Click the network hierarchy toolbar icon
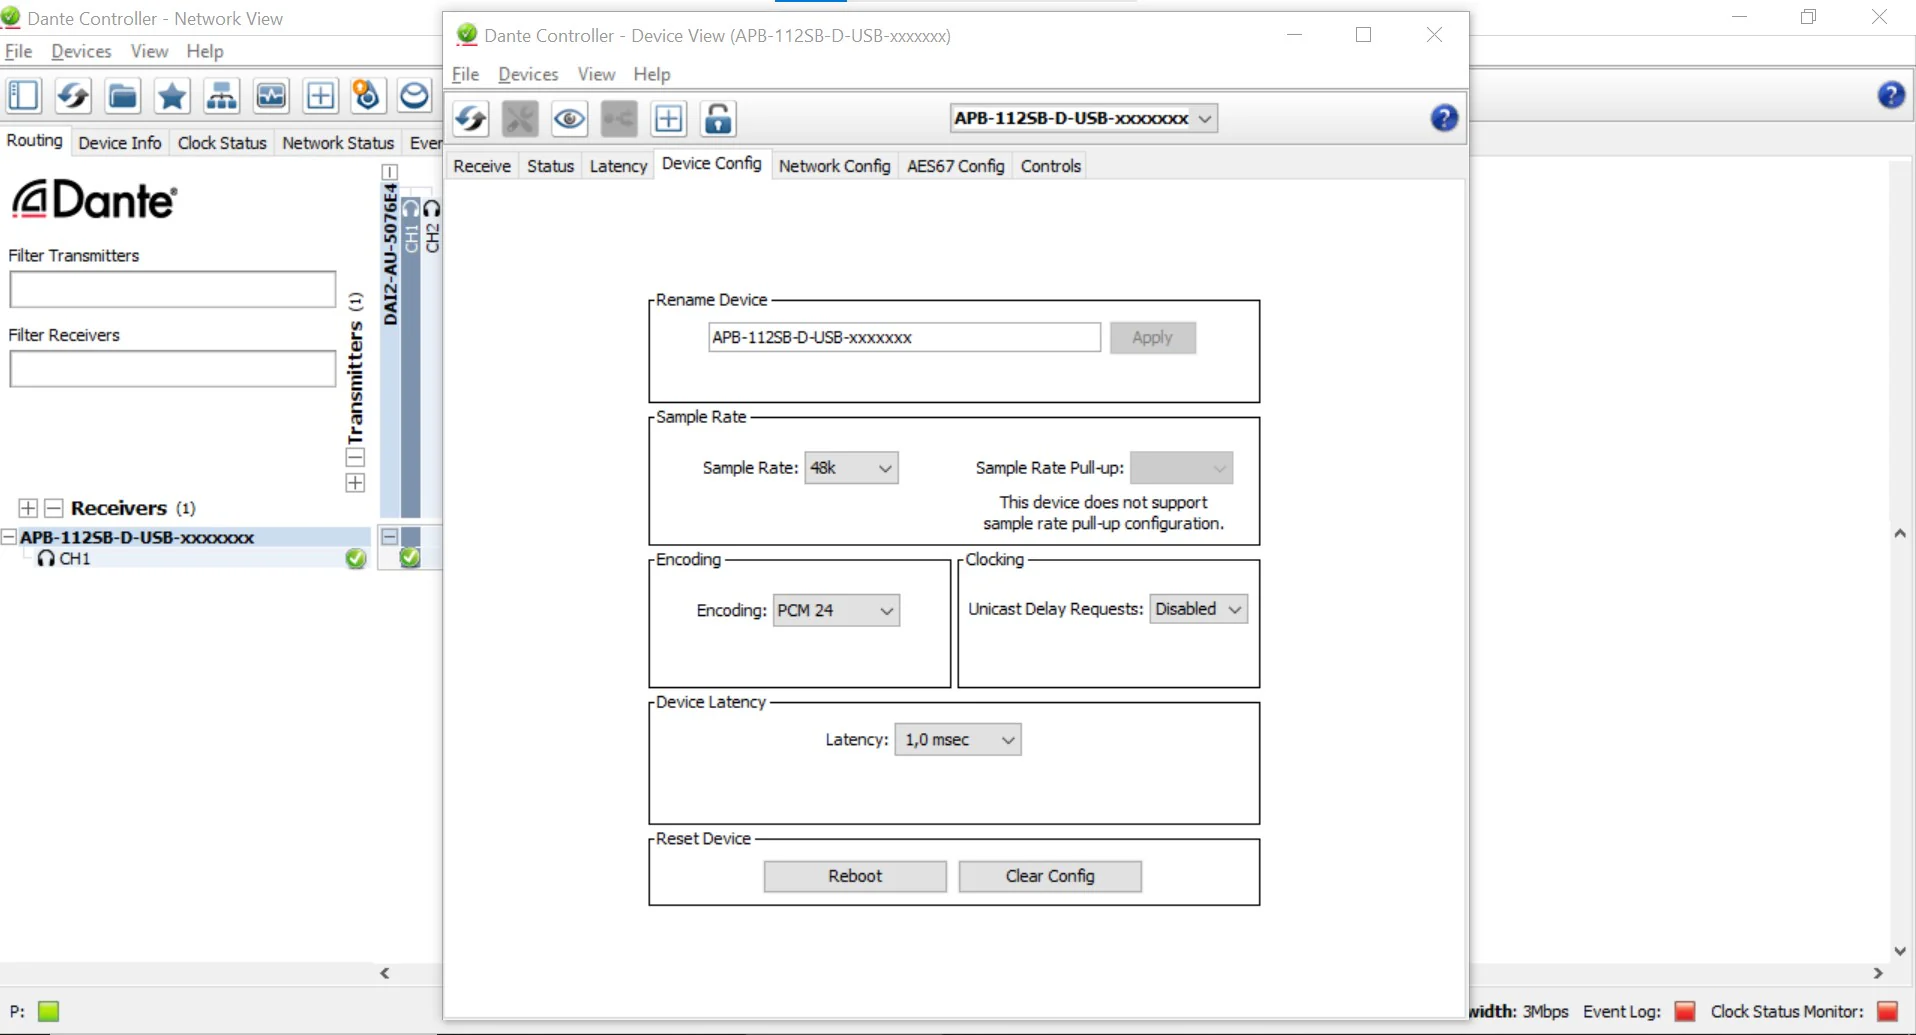This screenshot has height=1035, width=1916. tap(221, 96)
